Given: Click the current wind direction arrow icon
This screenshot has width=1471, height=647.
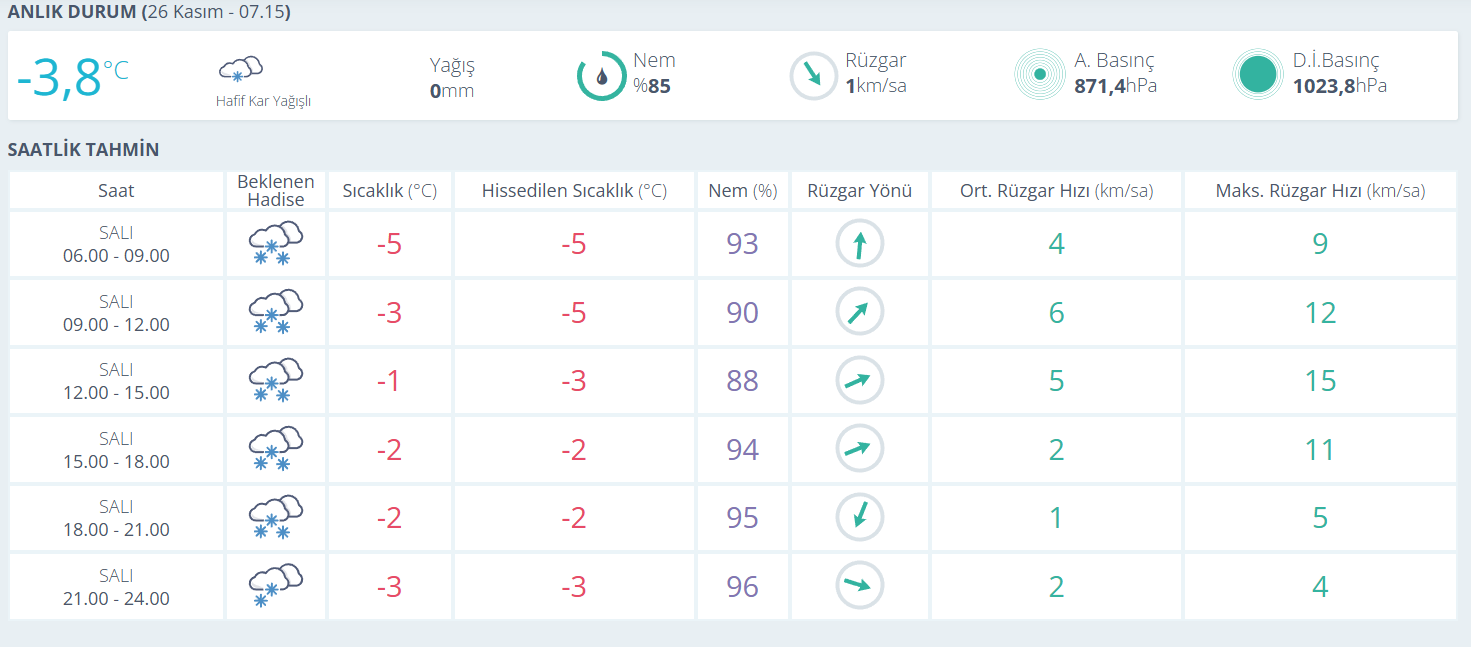Looking at the screenshot, I should tap(814, 76).
